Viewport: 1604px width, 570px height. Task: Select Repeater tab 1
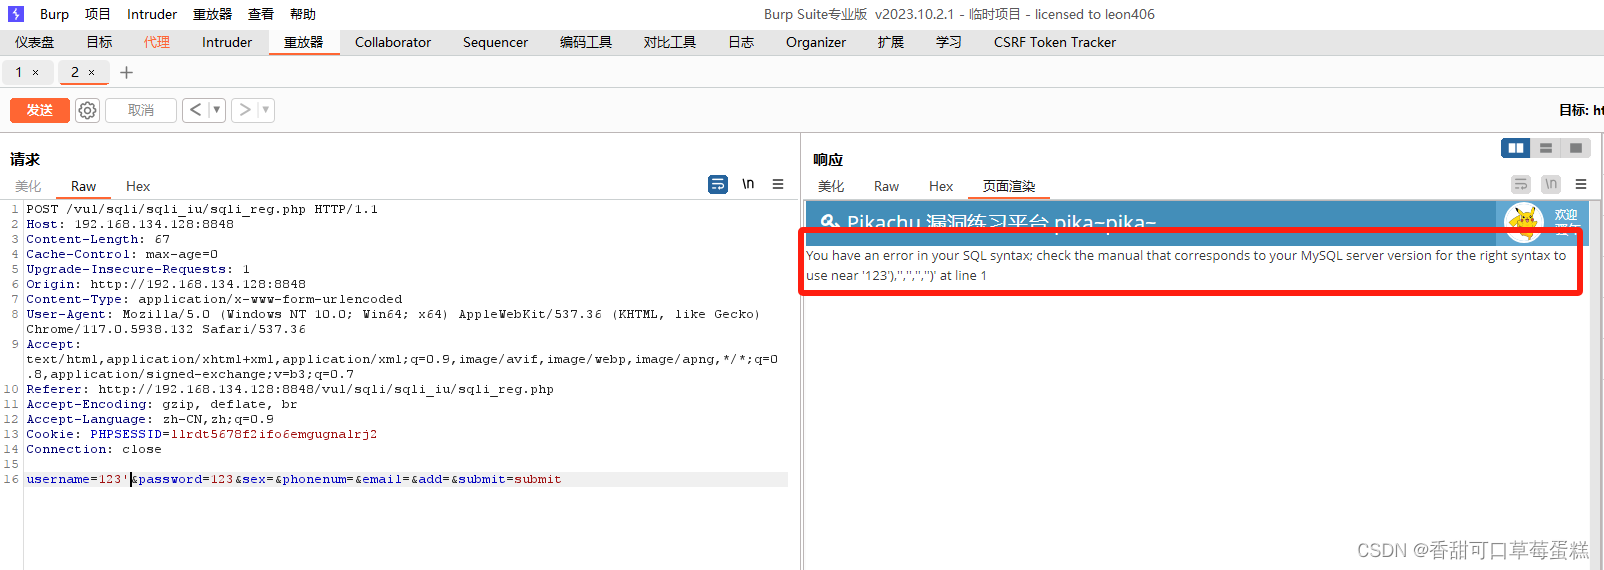[x=18, y=72]
